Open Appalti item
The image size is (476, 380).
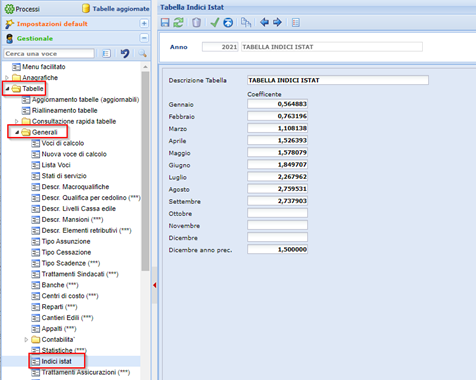coord(54,329)
